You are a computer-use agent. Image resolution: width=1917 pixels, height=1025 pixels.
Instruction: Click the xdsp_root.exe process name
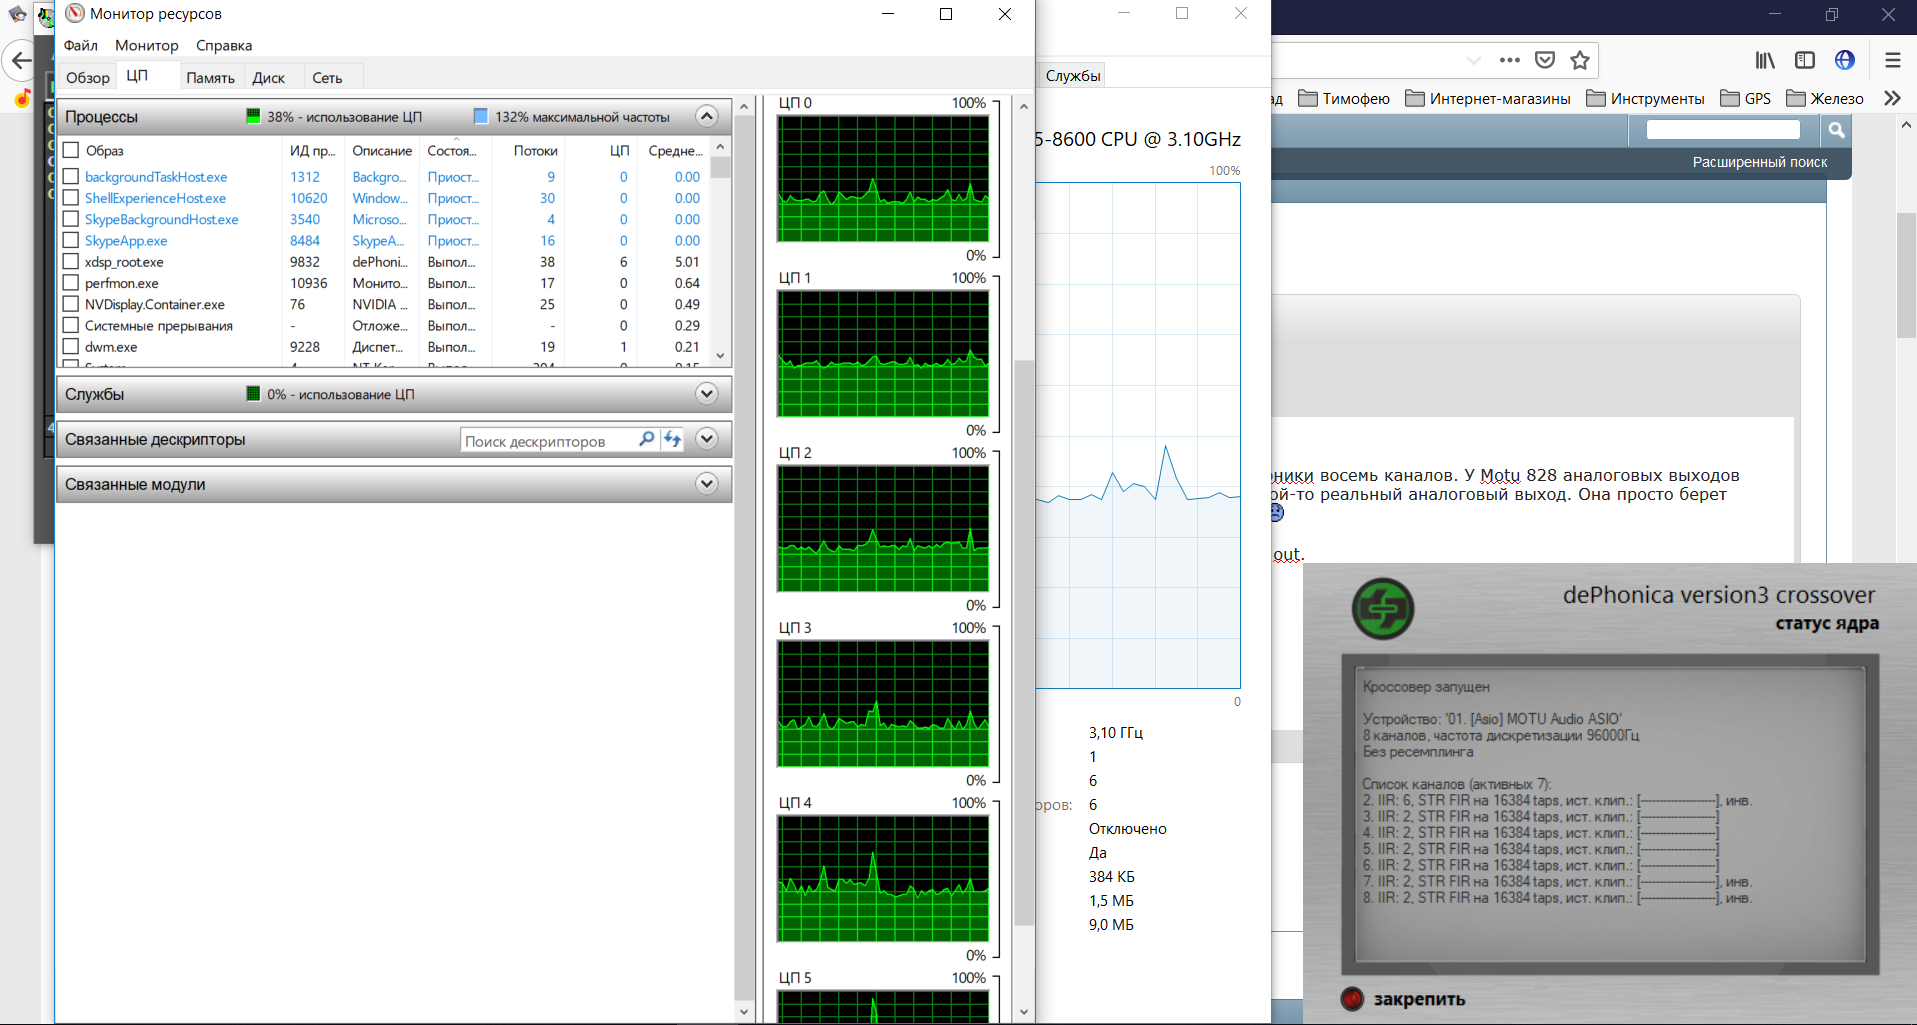coord(124,262)
